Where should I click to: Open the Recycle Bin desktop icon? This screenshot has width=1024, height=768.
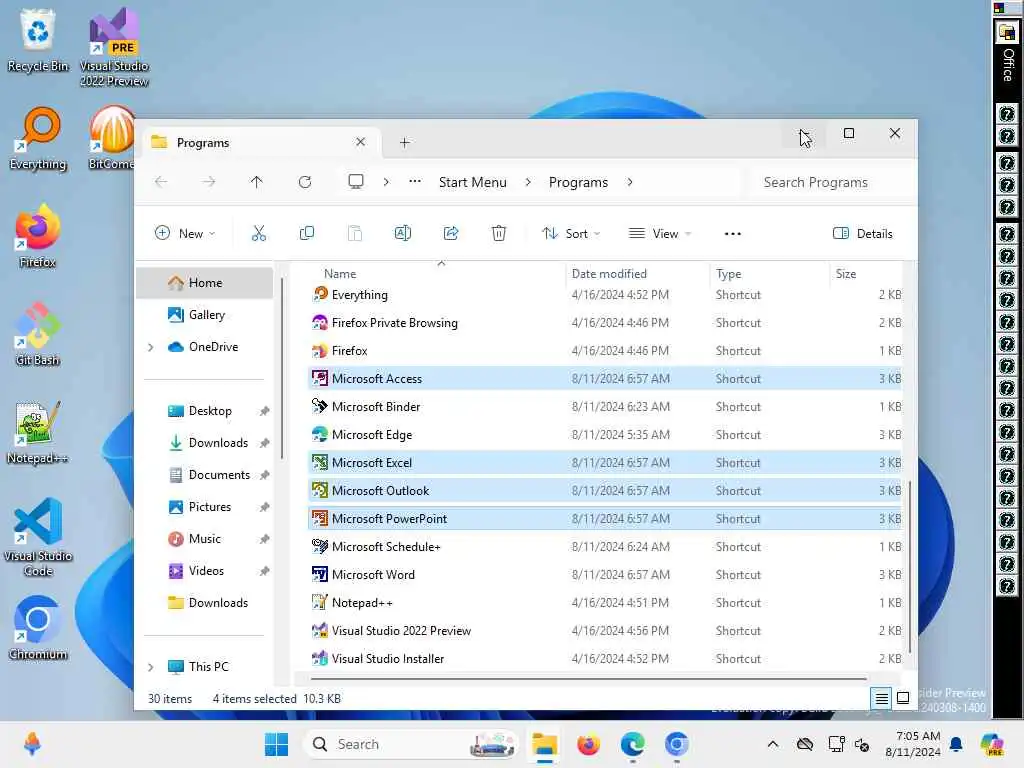(x=38, y=39)
